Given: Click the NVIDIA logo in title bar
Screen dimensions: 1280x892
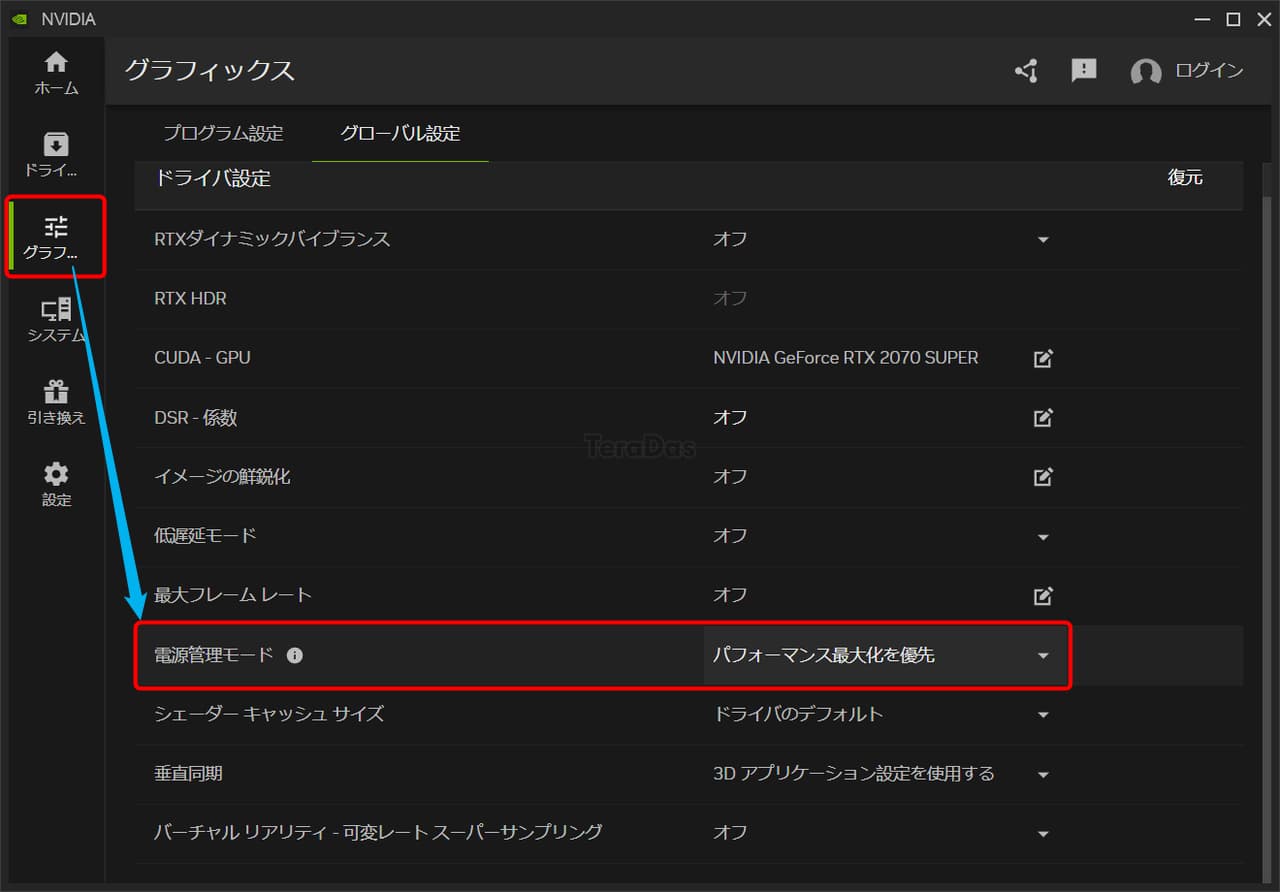Looking at the screenshot, I should tap(20, 19).
